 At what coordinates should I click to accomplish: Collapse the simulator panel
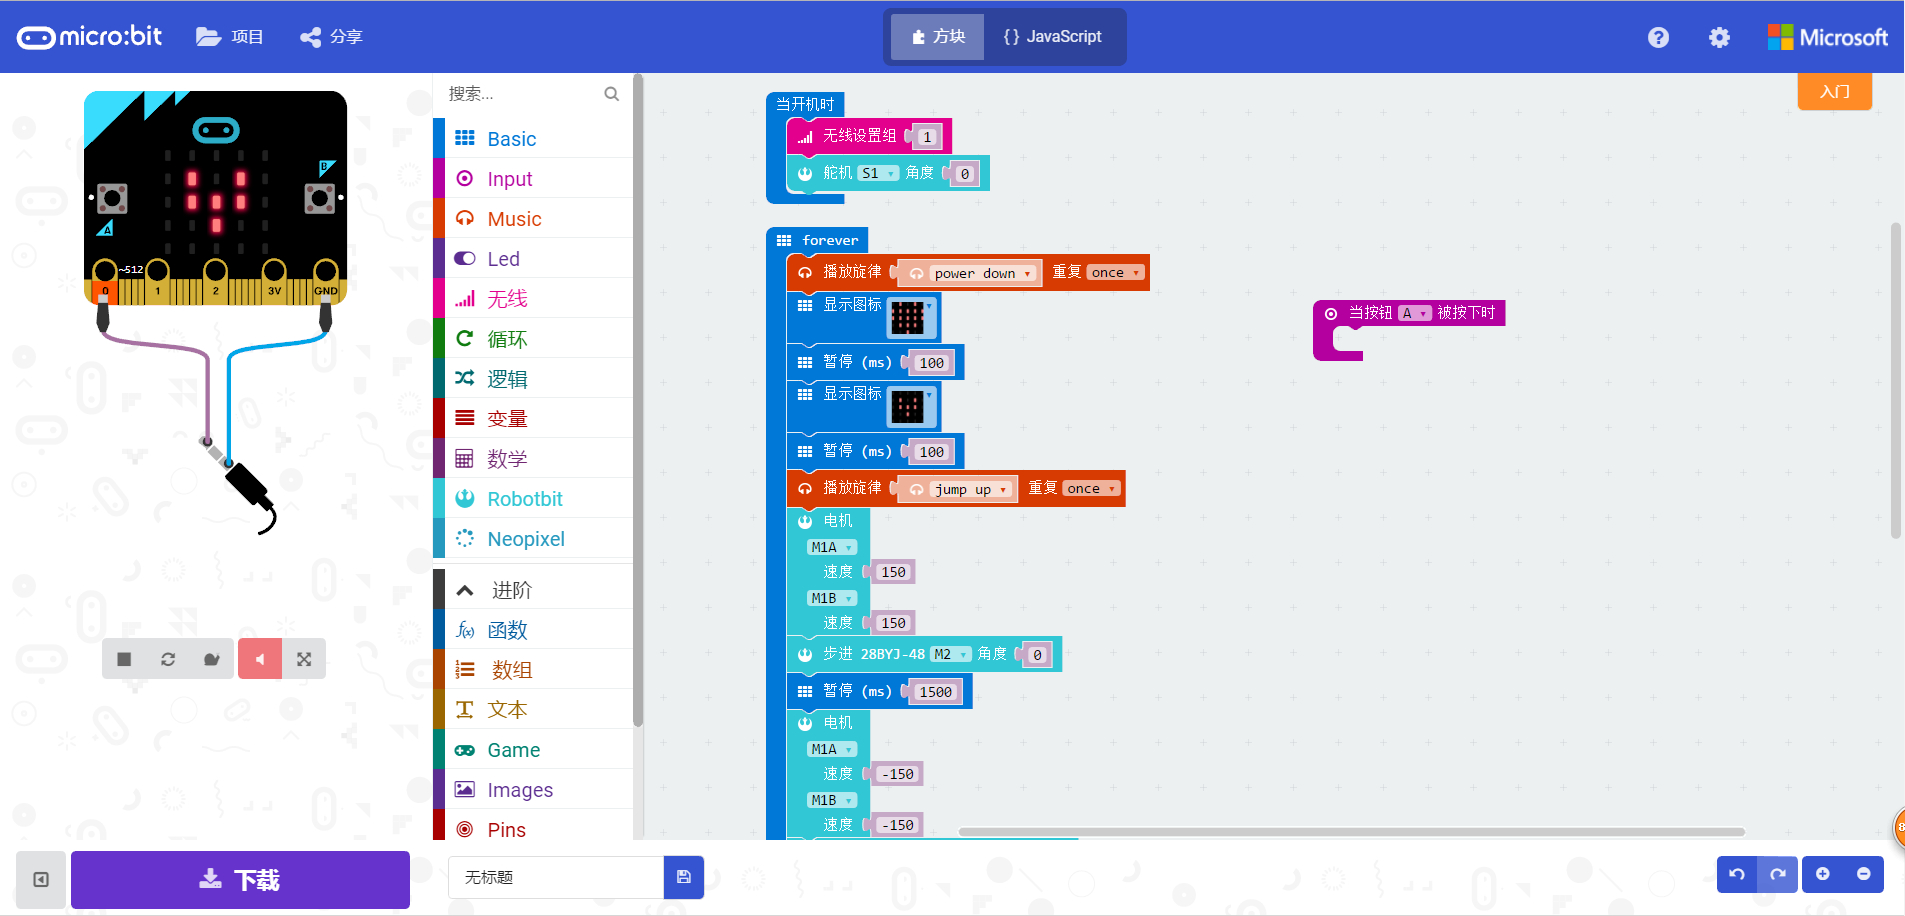coord(41,880)
